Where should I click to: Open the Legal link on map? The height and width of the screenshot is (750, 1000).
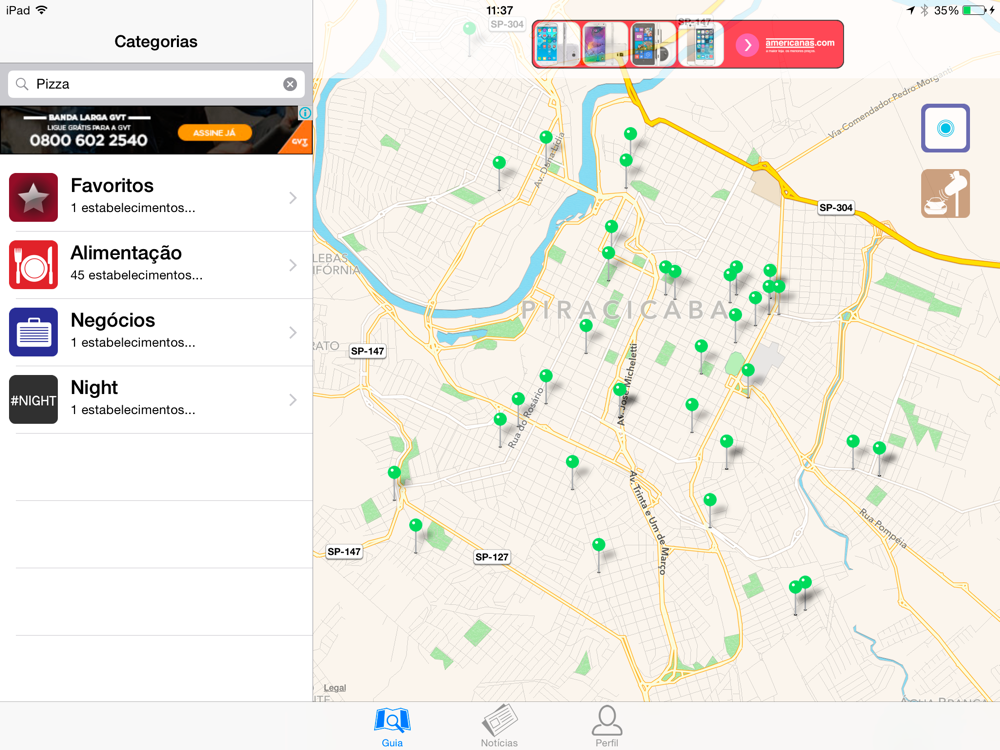335,688
